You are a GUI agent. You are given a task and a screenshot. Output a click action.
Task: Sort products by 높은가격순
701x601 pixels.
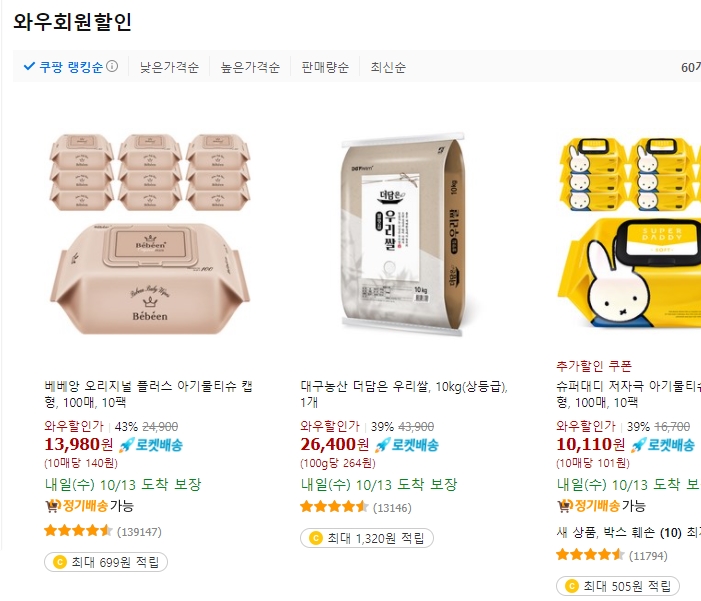(x=250, y=67)
